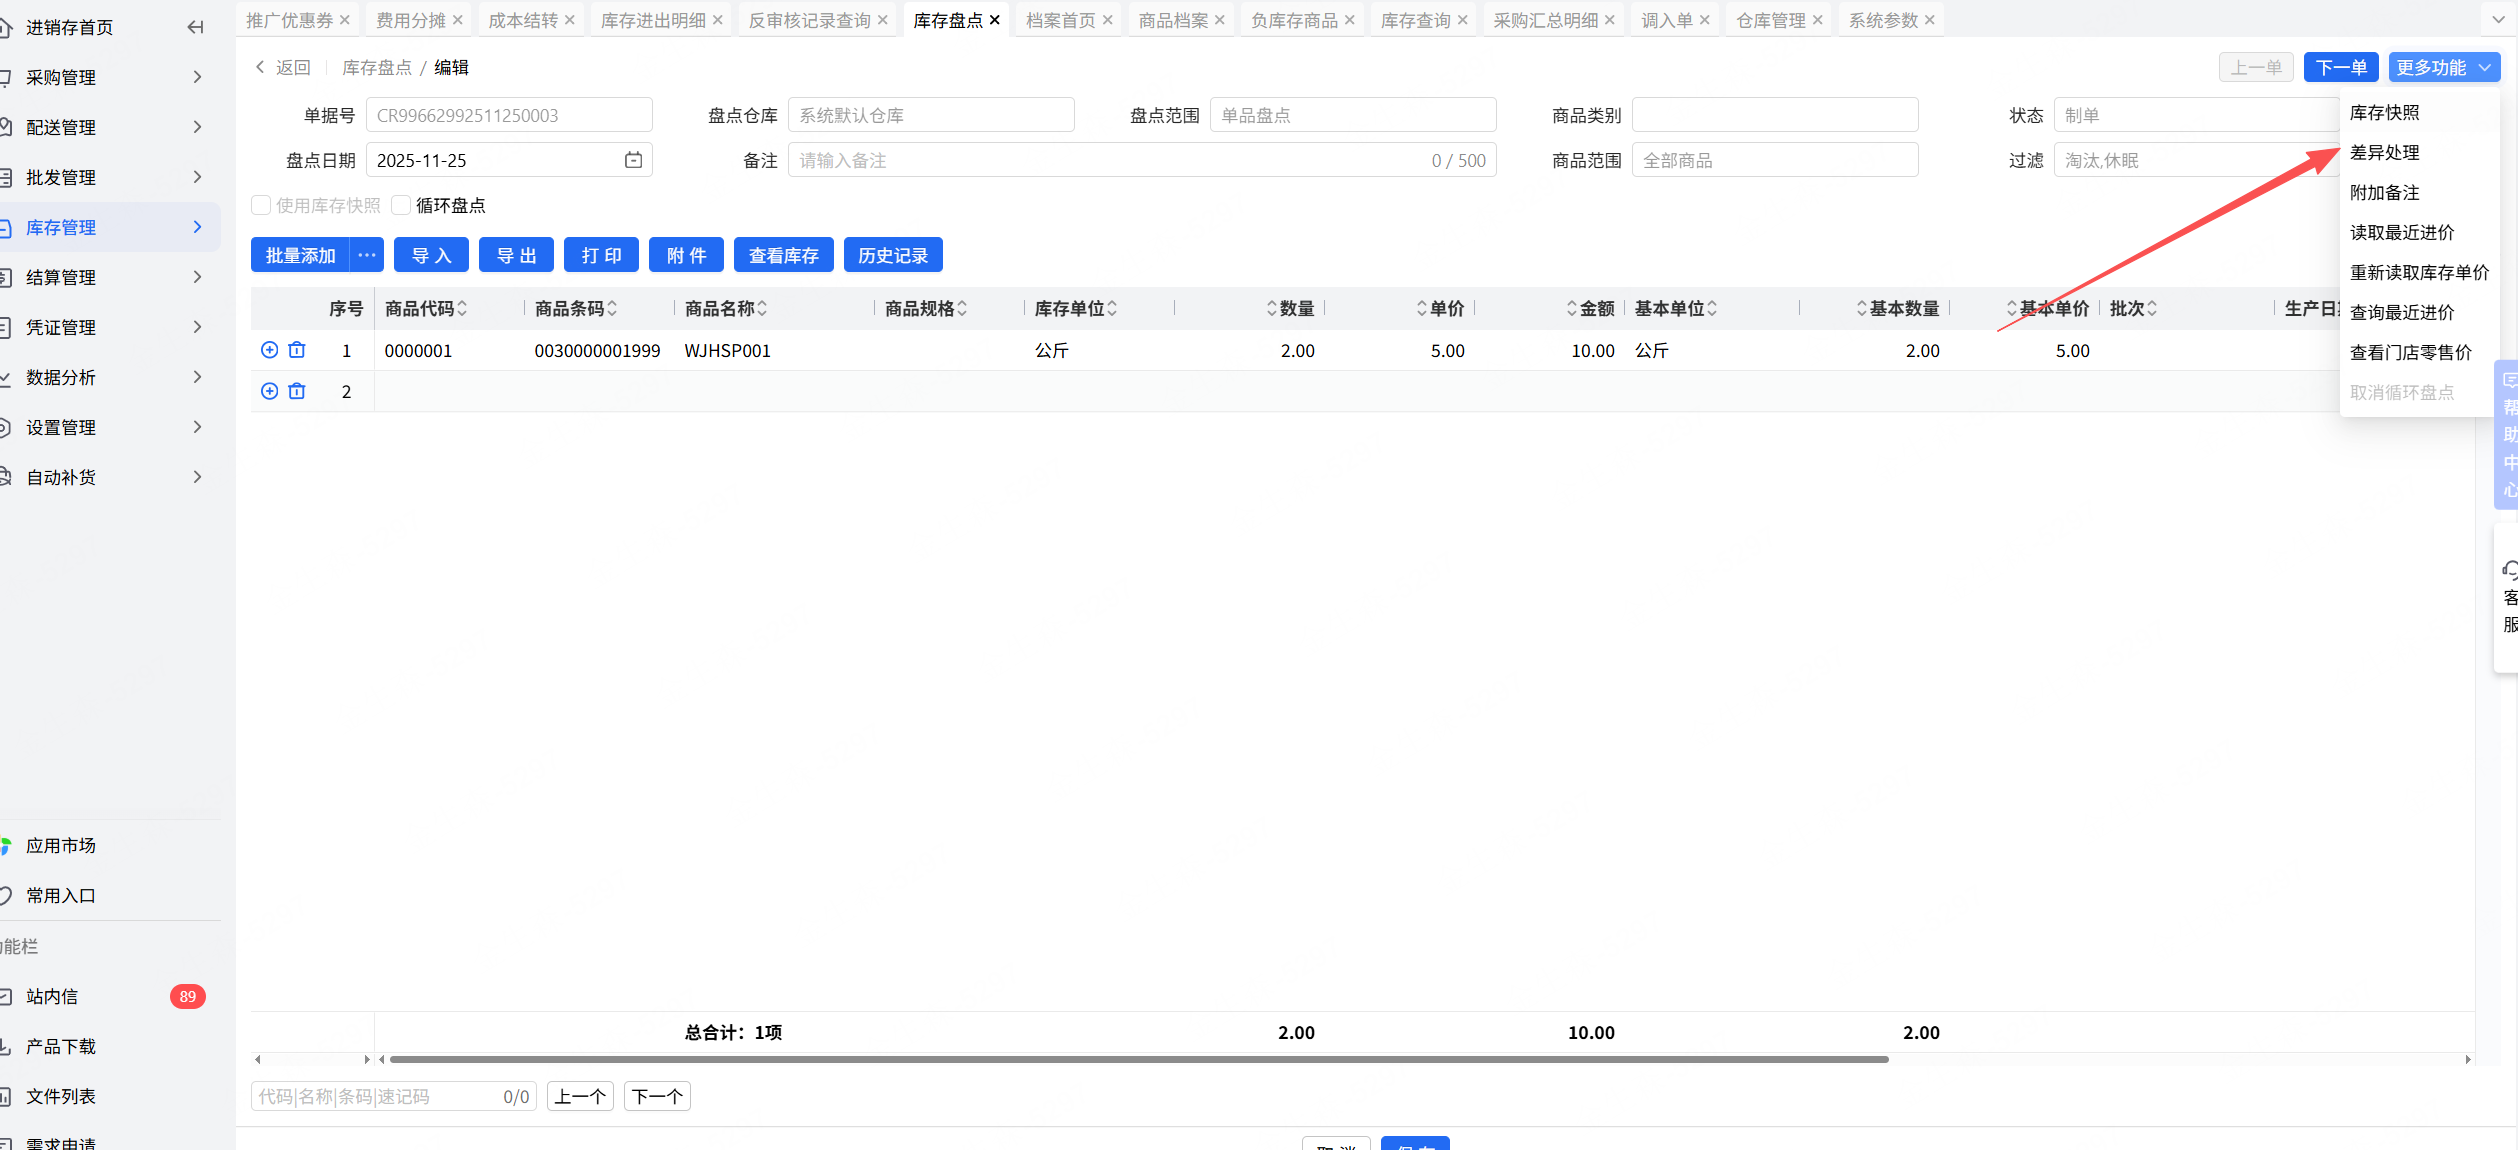
Task: Open the 更多功能 dropdown button
Action: [x=2443, y=67]
